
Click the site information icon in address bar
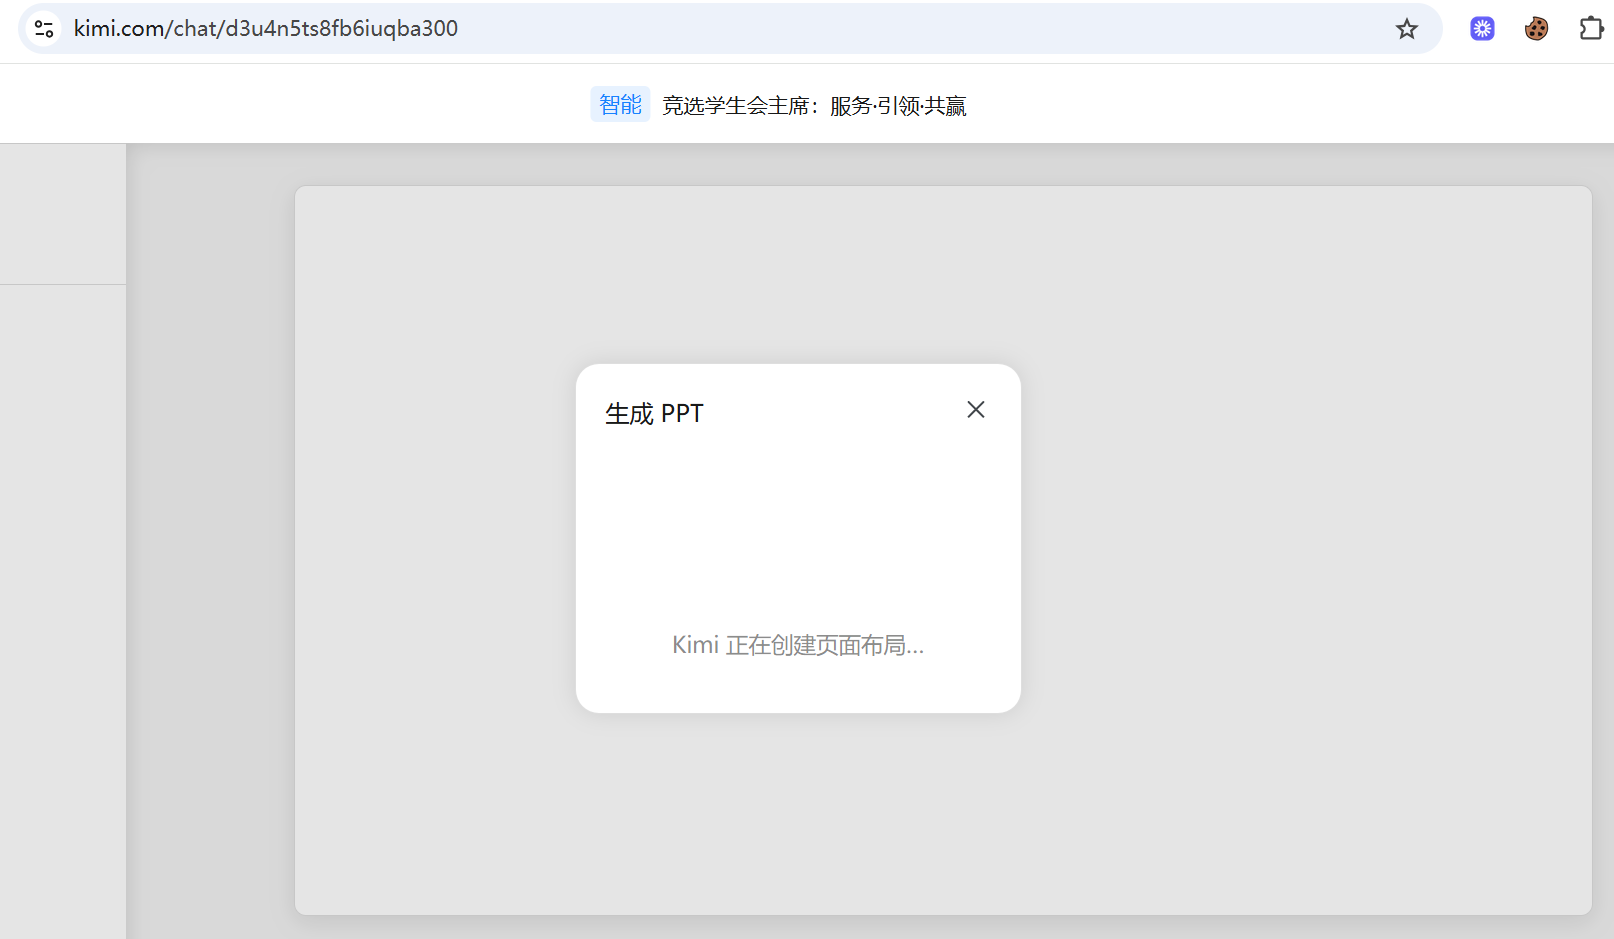point(43,28)
